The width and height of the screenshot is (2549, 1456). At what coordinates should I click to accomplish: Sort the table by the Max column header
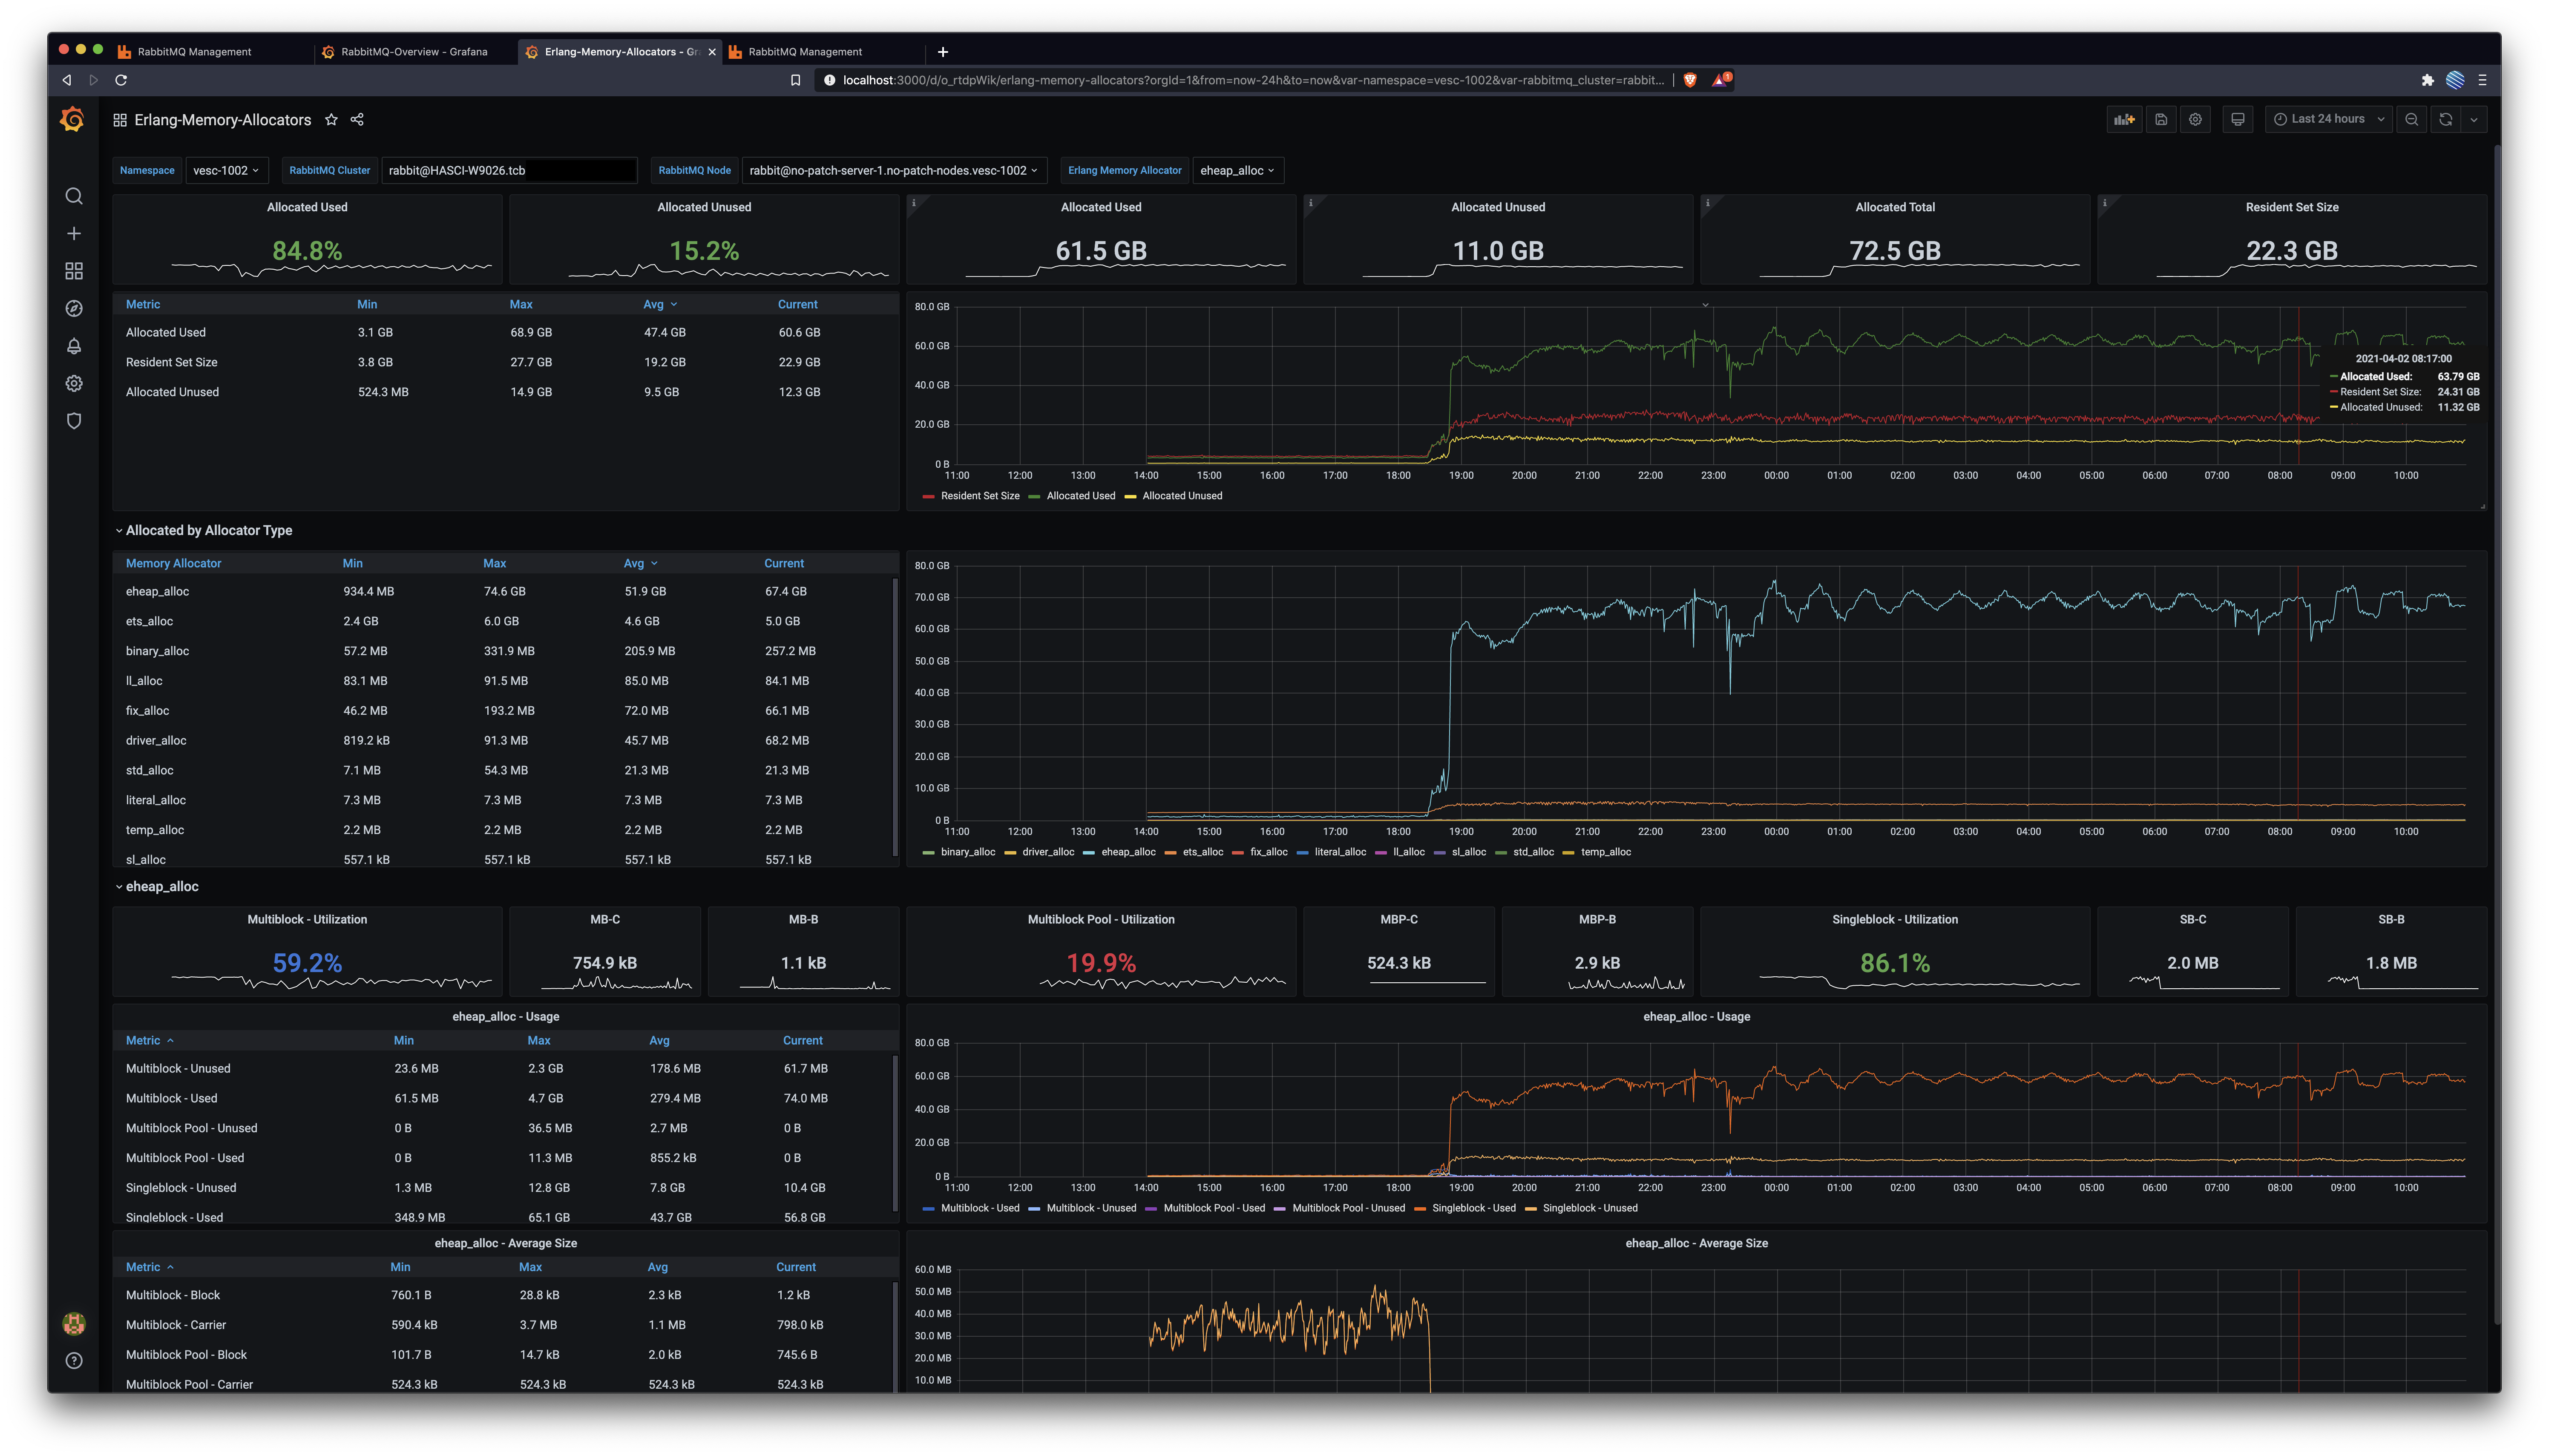(520, 305)
